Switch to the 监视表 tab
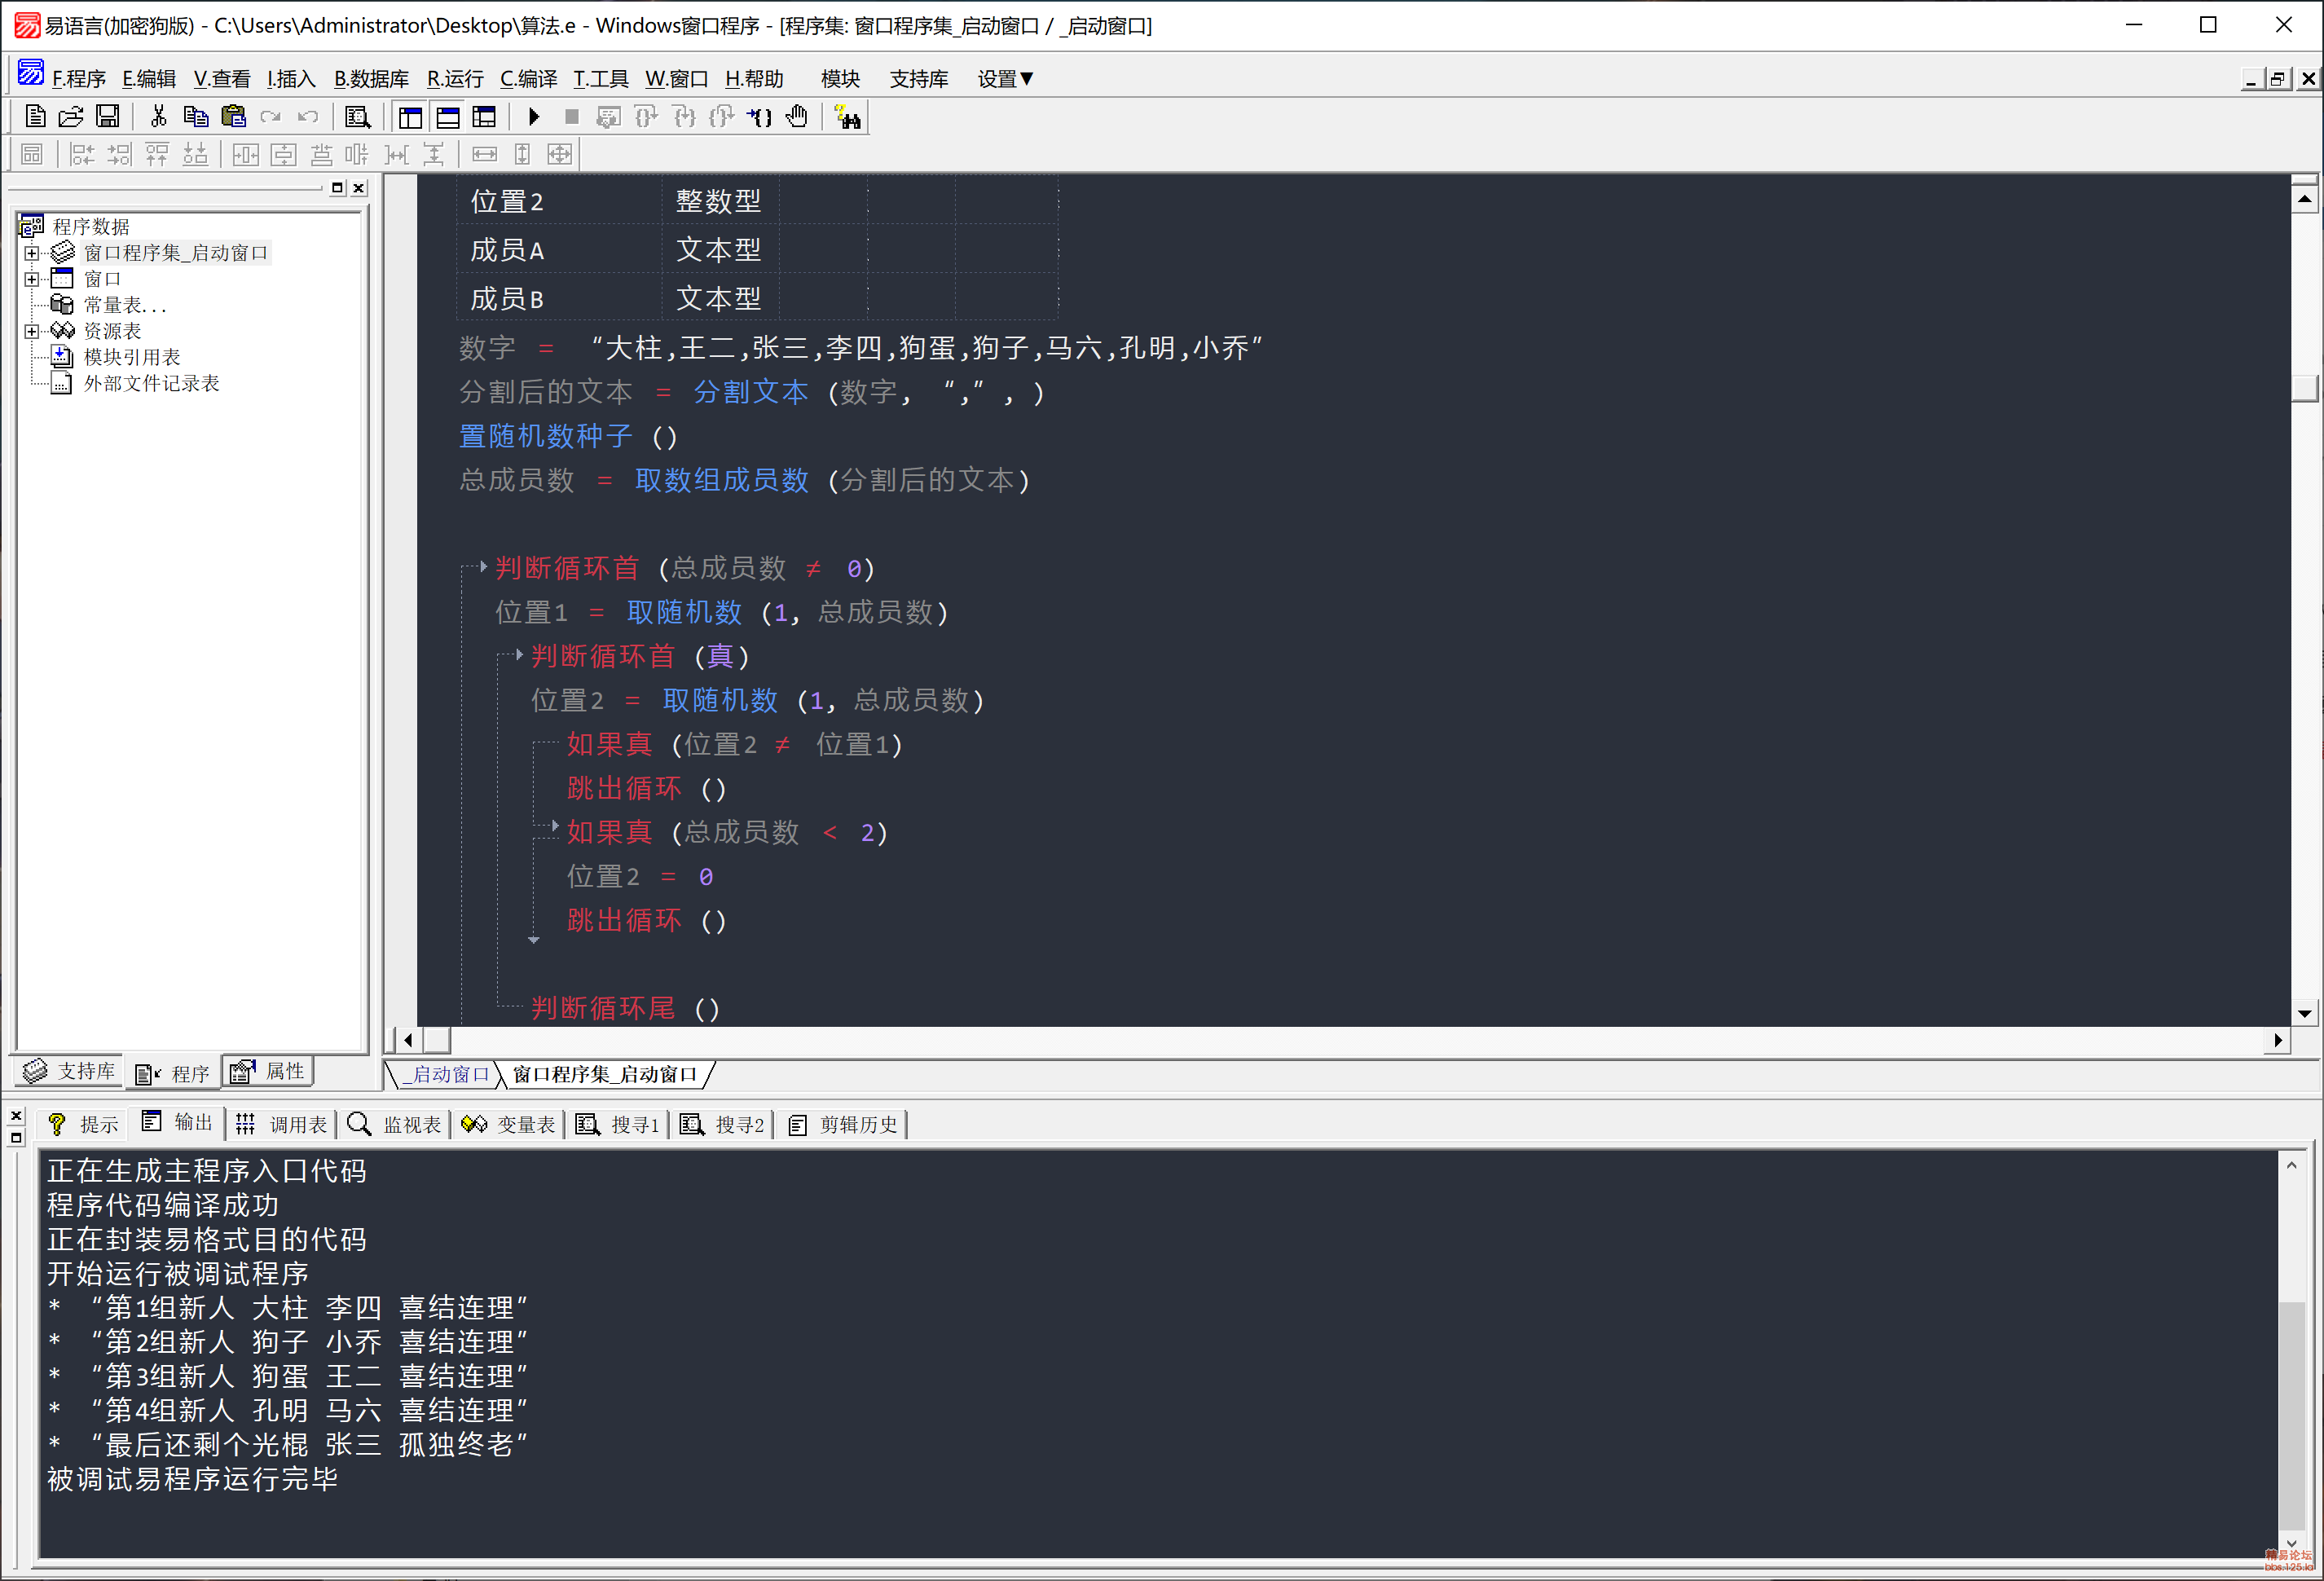 point(394,1124)
